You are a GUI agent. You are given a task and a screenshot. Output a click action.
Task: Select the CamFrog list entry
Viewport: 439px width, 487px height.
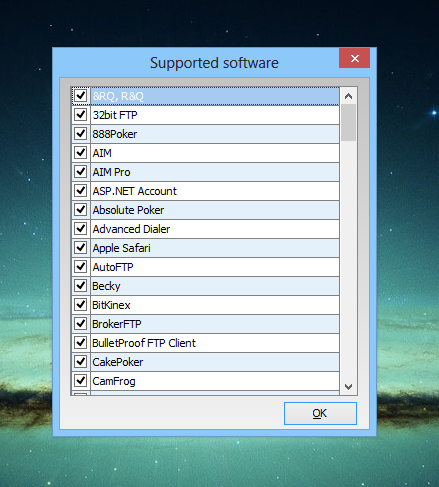click(x=215, y=381)
